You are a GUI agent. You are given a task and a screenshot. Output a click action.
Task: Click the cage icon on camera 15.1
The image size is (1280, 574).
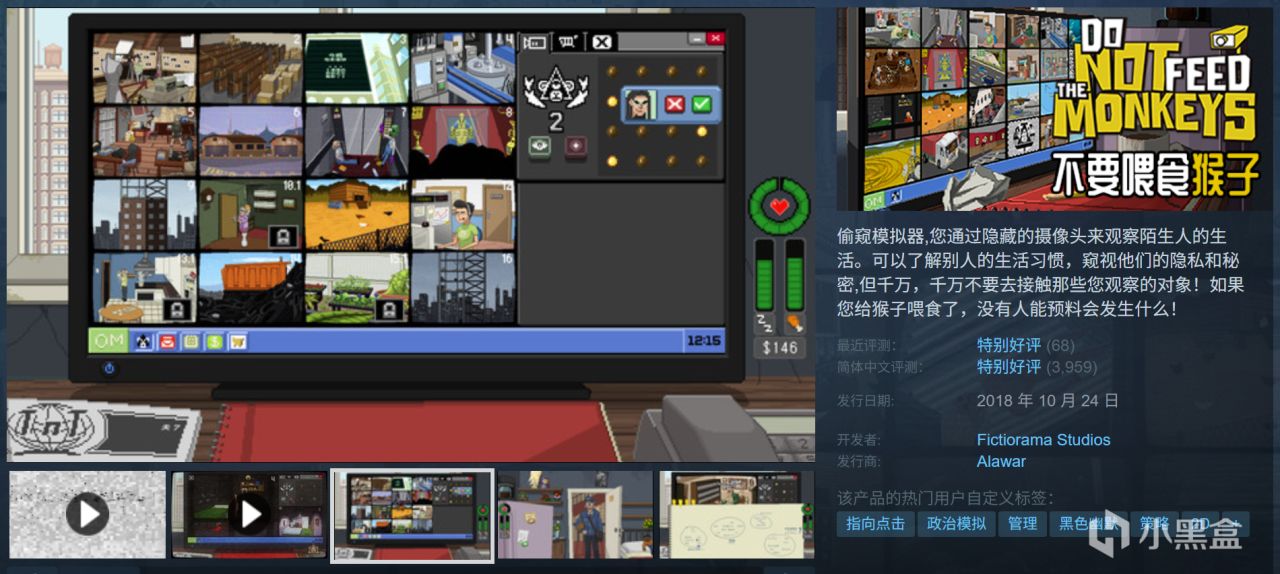(x=389, y=309)
